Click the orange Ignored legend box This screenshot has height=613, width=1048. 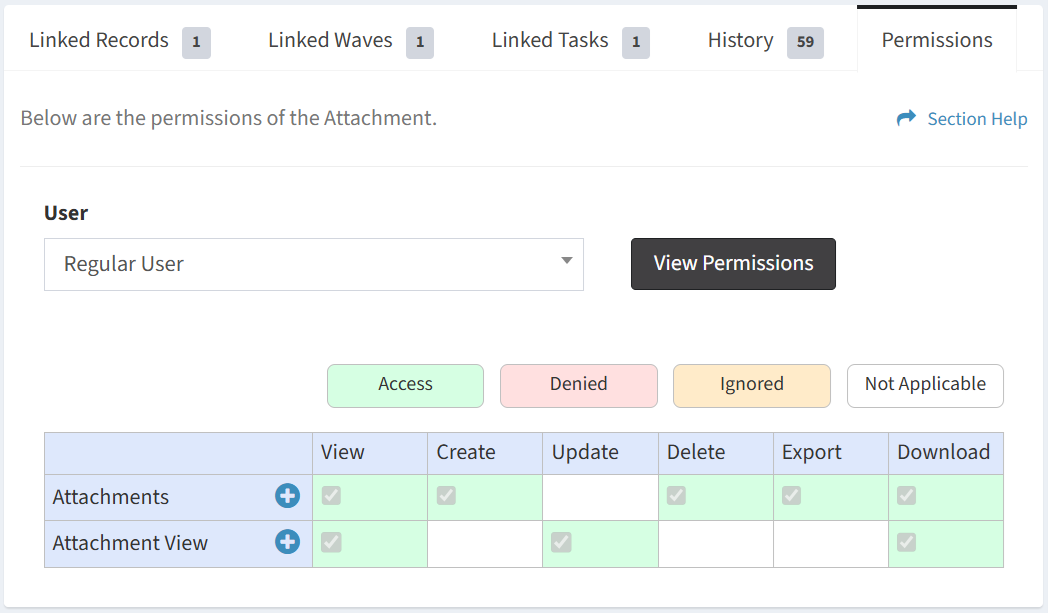pyautogui.click(x=752, y=386)
